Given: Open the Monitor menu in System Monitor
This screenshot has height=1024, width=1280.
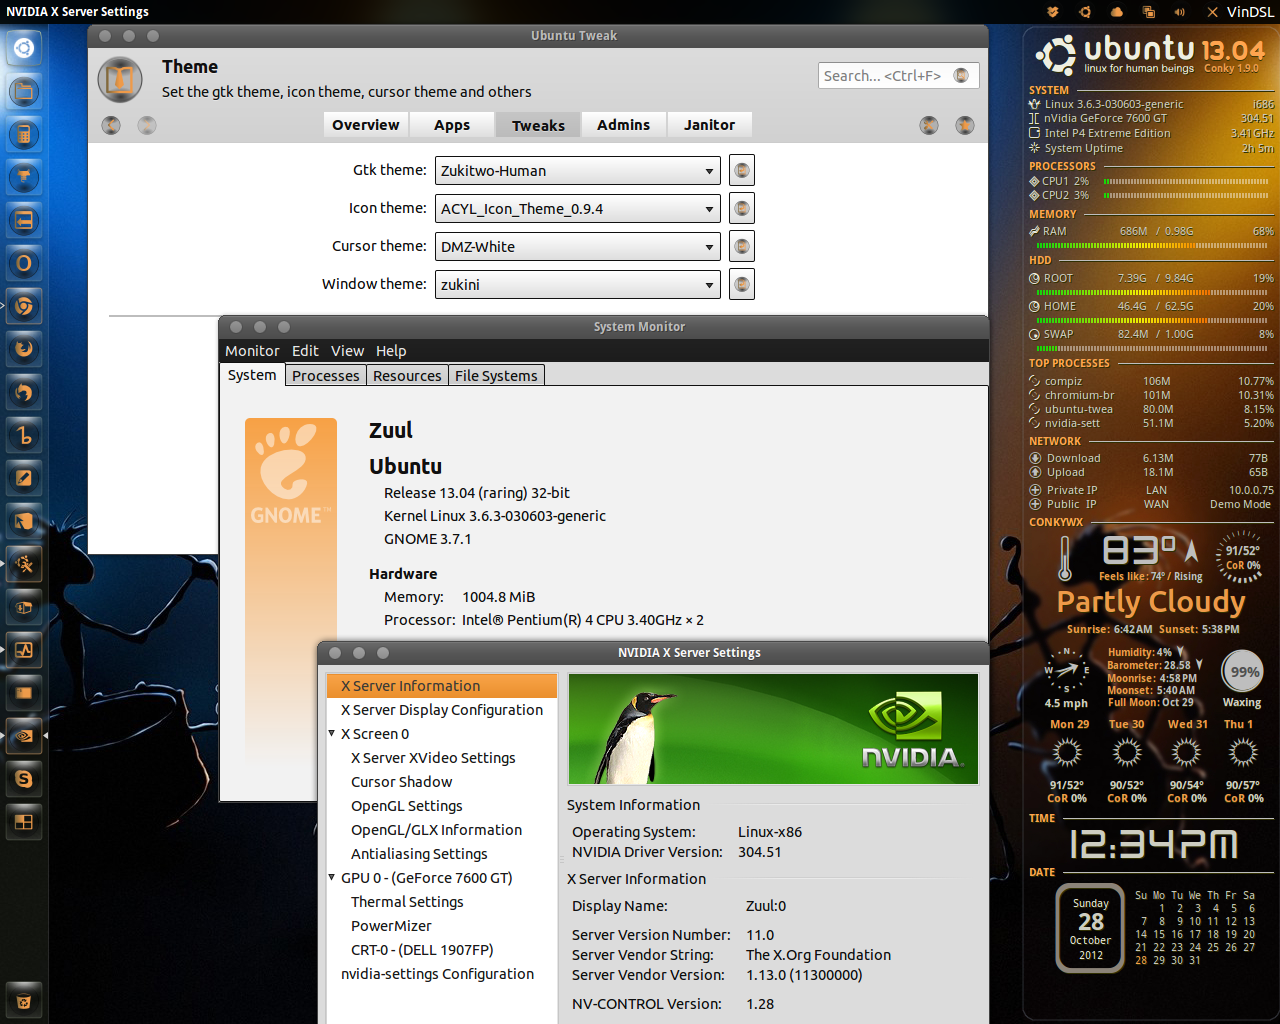Looking at the screenshot, I should tap(252, 351).
